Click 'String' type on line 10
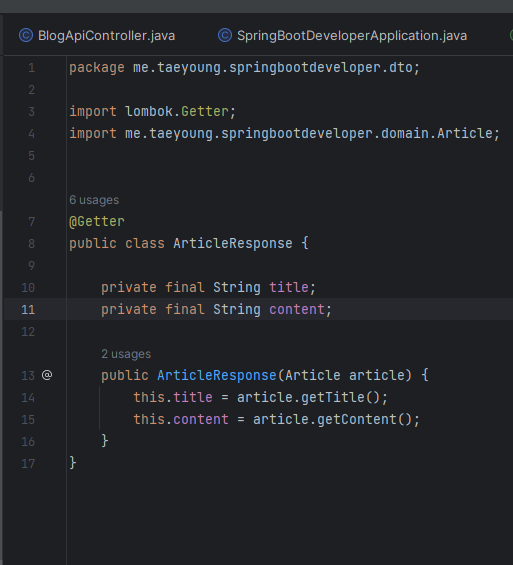The height and width of the screenshot is (565, 513). 237,288
